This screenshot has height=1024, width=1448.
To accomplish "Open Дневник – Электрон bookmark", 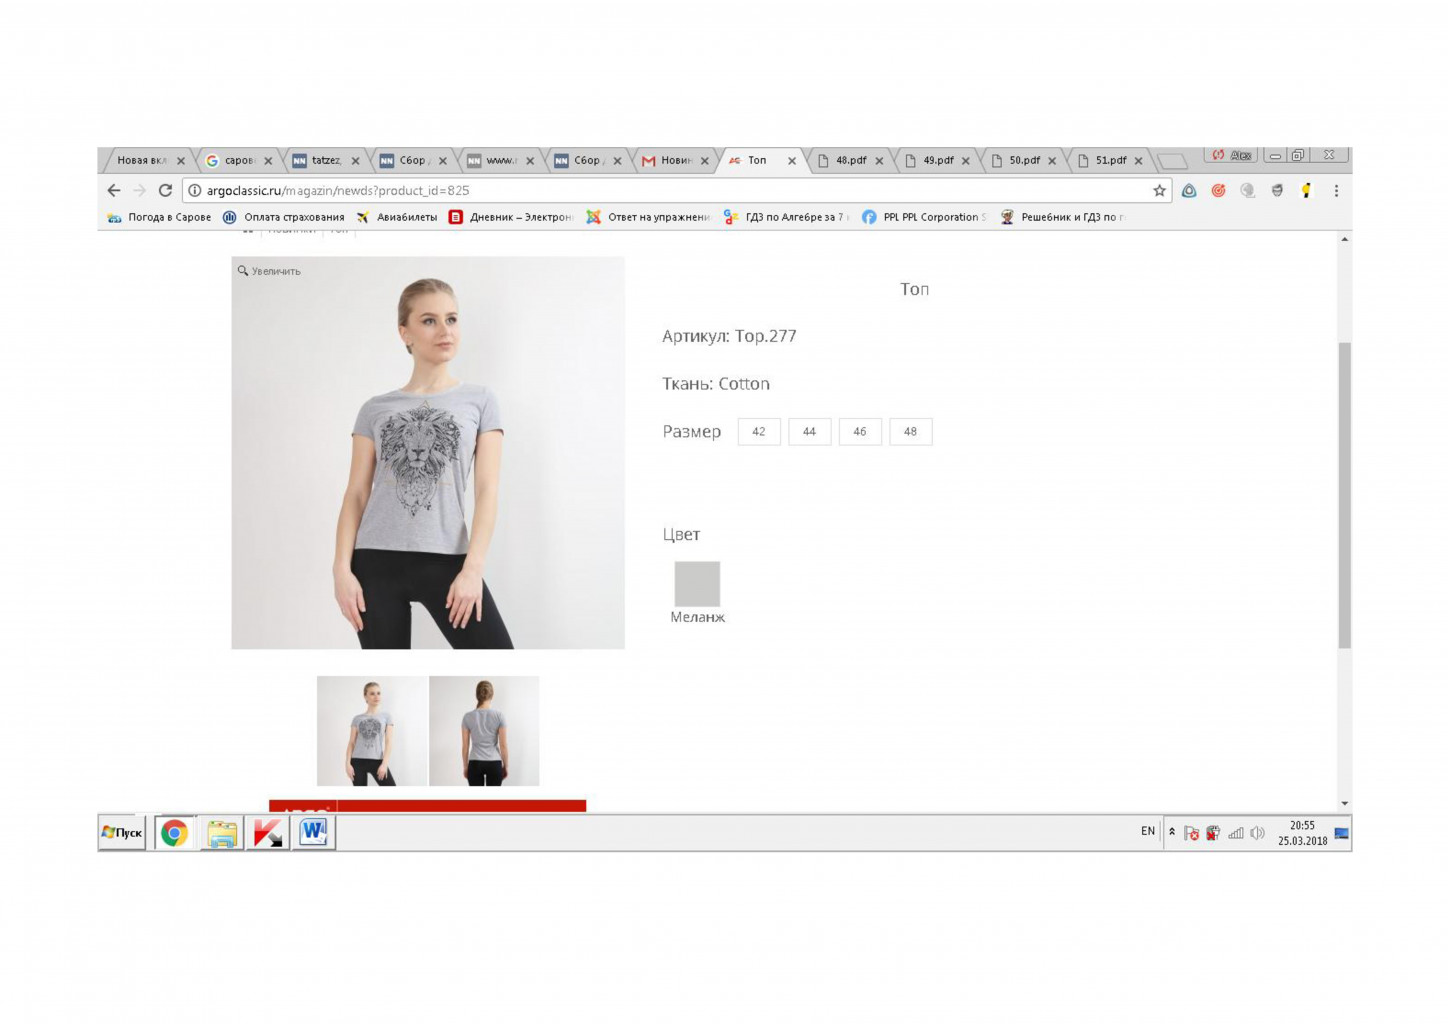I will point(511,217).
